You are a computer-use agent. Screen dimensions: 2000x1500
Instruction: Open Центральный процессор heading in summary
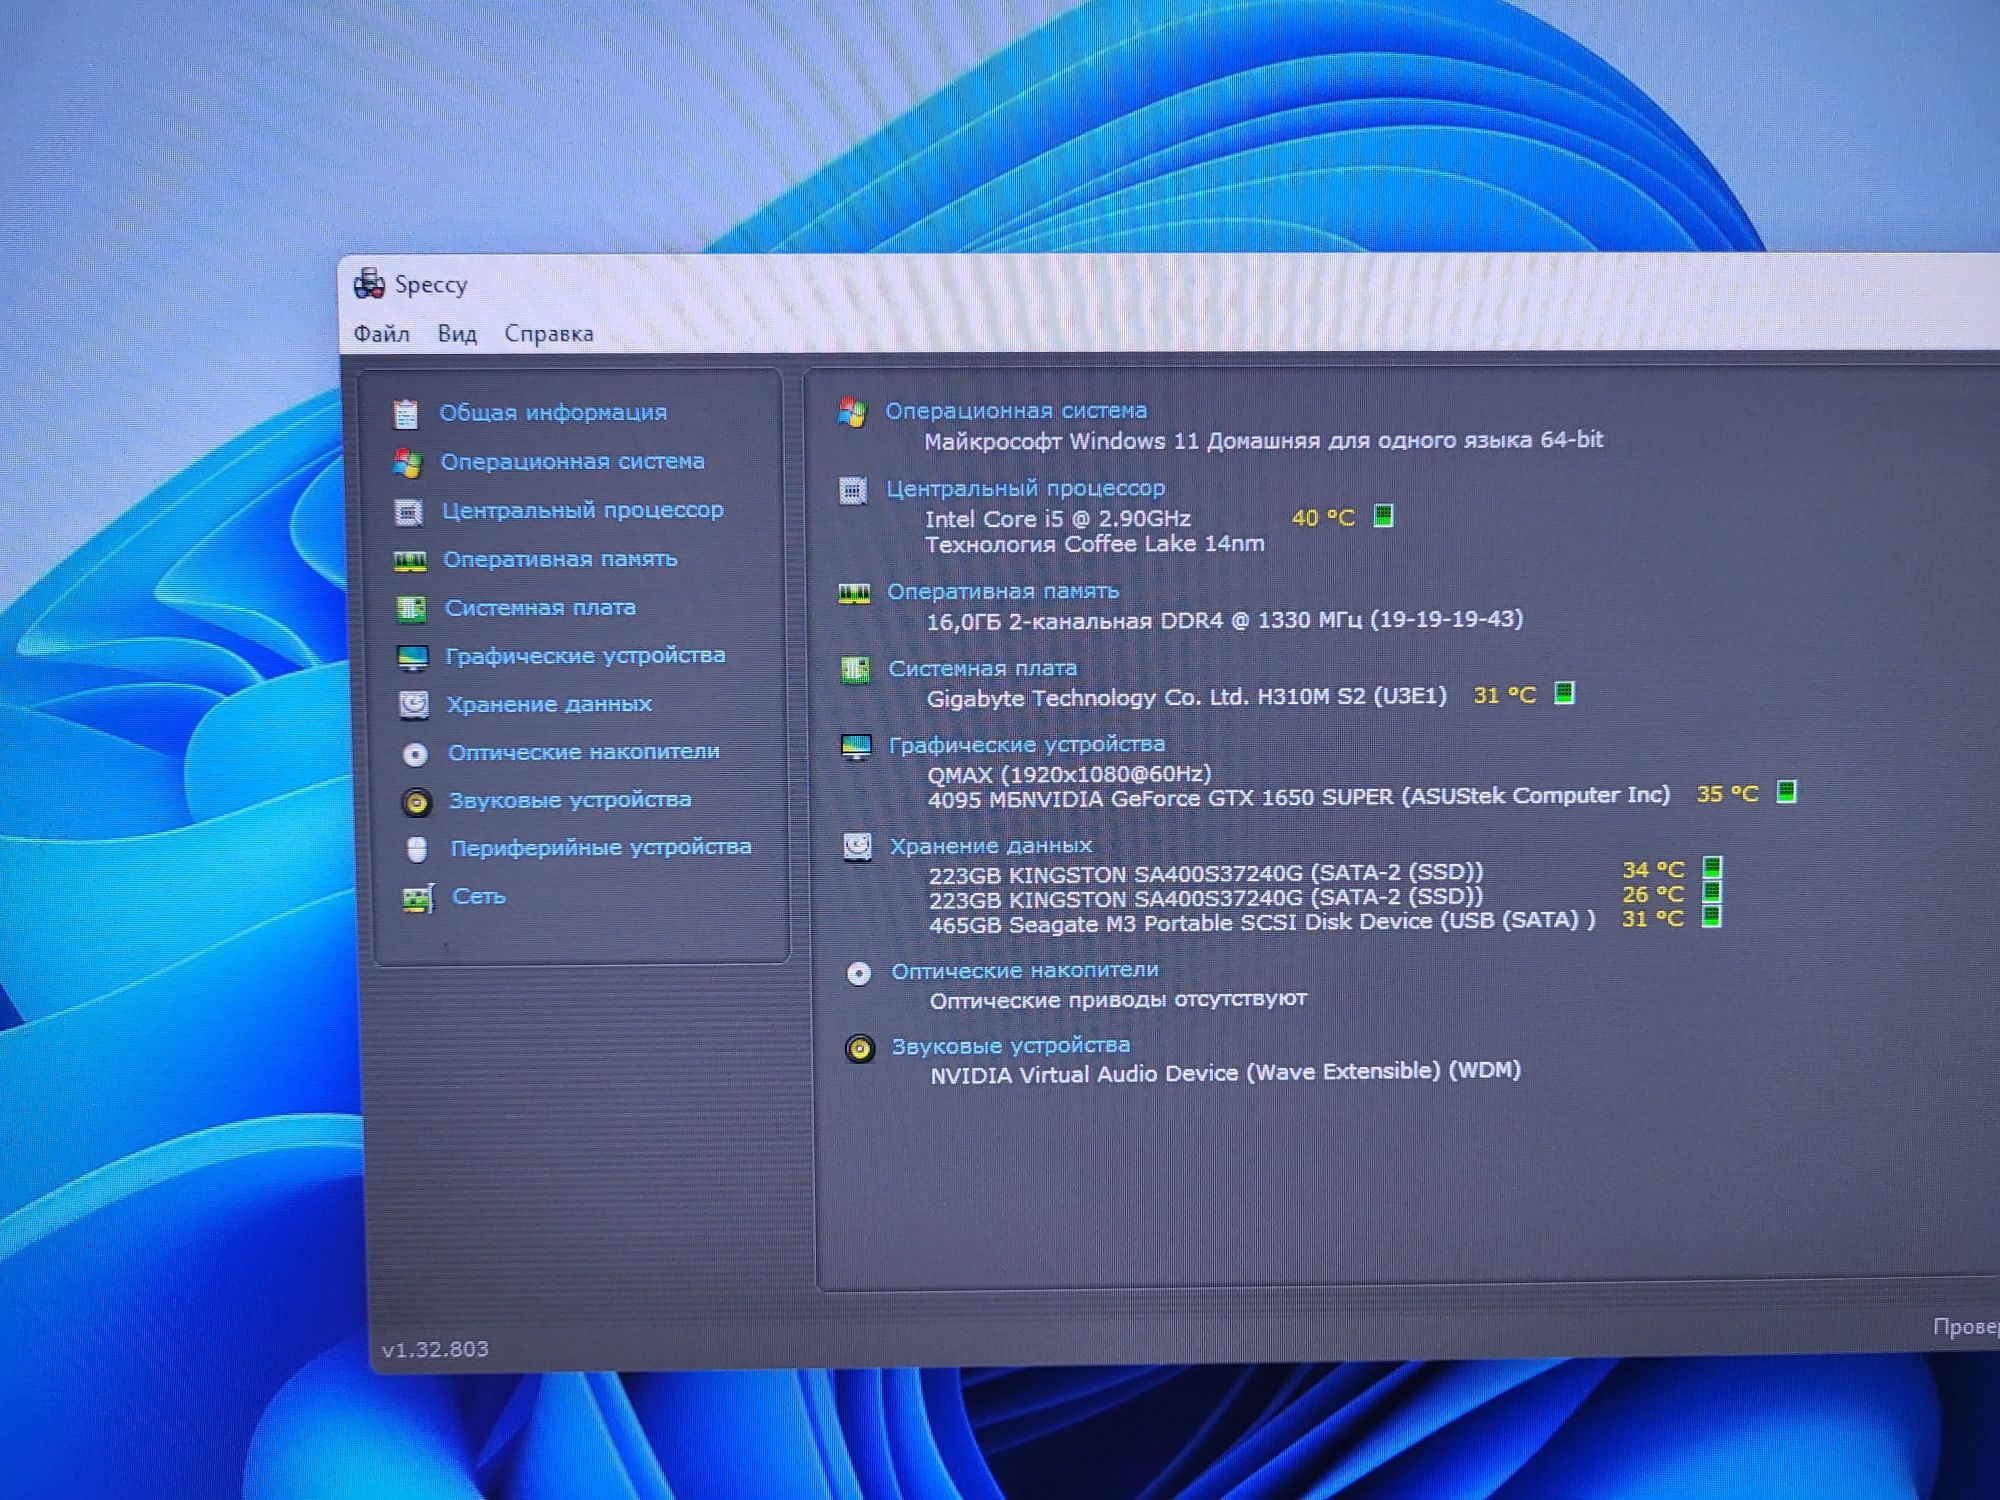tap(1026, 488)
